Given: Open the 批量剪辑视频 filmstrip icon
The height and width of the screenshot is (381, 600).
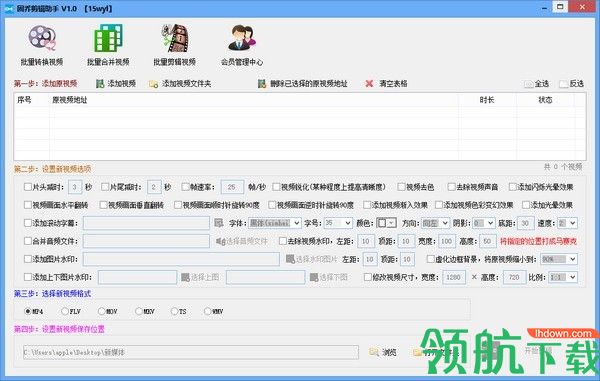Looking at the screenshot, I should coord(175,38).
